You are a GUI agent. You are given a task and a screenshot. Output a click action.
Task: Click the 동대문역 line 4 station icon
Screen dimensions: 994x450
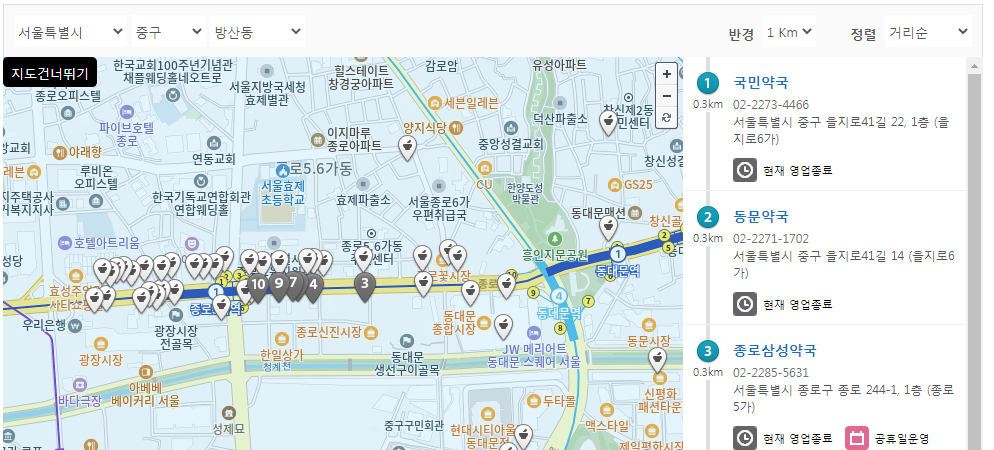(558, 297)
